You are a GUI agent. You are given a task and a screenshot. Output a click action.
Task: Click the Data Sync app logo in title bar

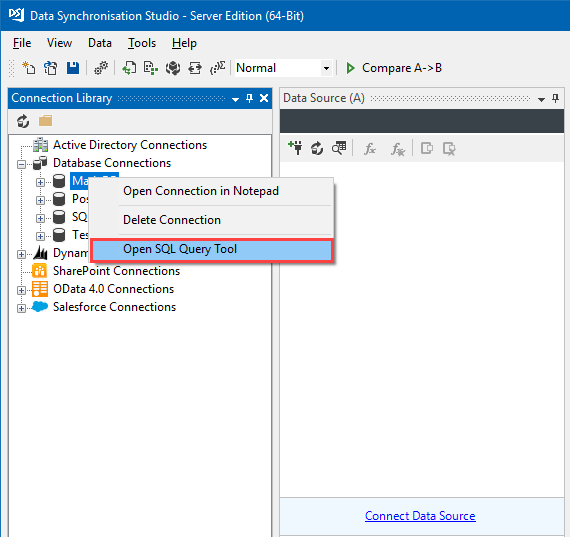[x=16, y=15]
